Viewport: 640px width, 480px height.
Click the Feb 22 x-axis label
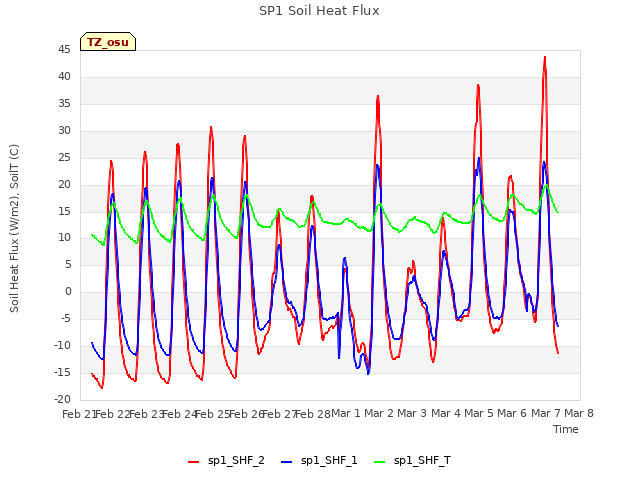113,414
